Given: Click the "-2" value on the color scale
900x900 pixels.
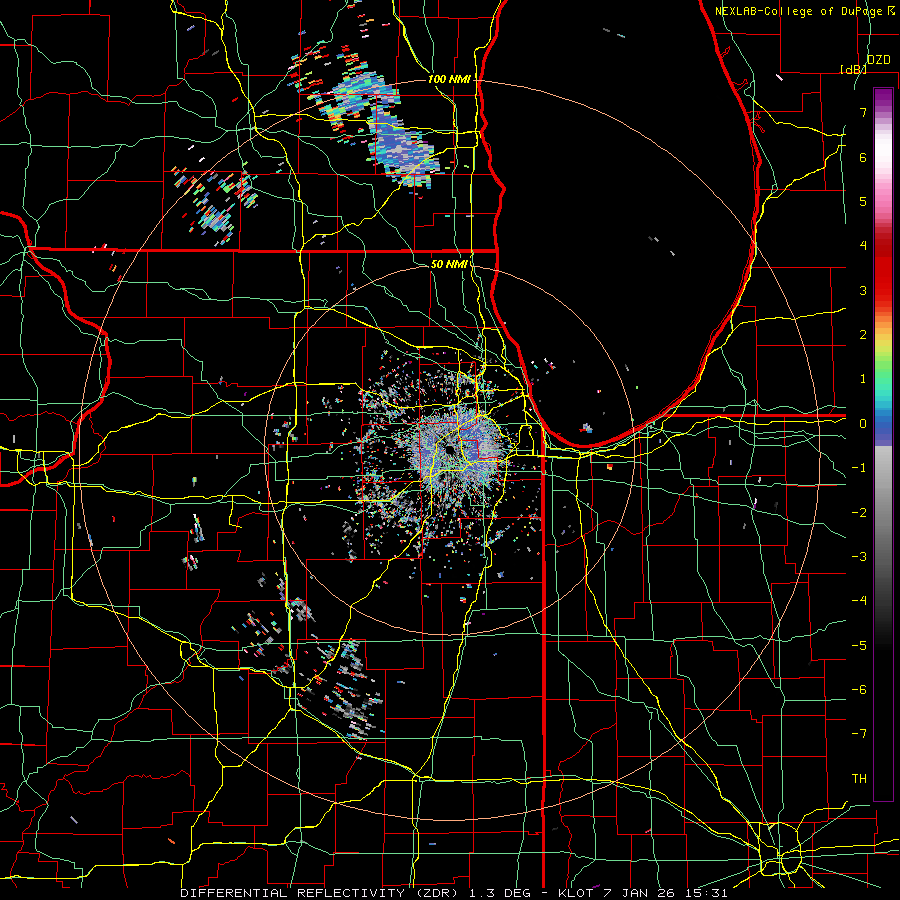Looking at the screenshot, I should pos(859,513).
